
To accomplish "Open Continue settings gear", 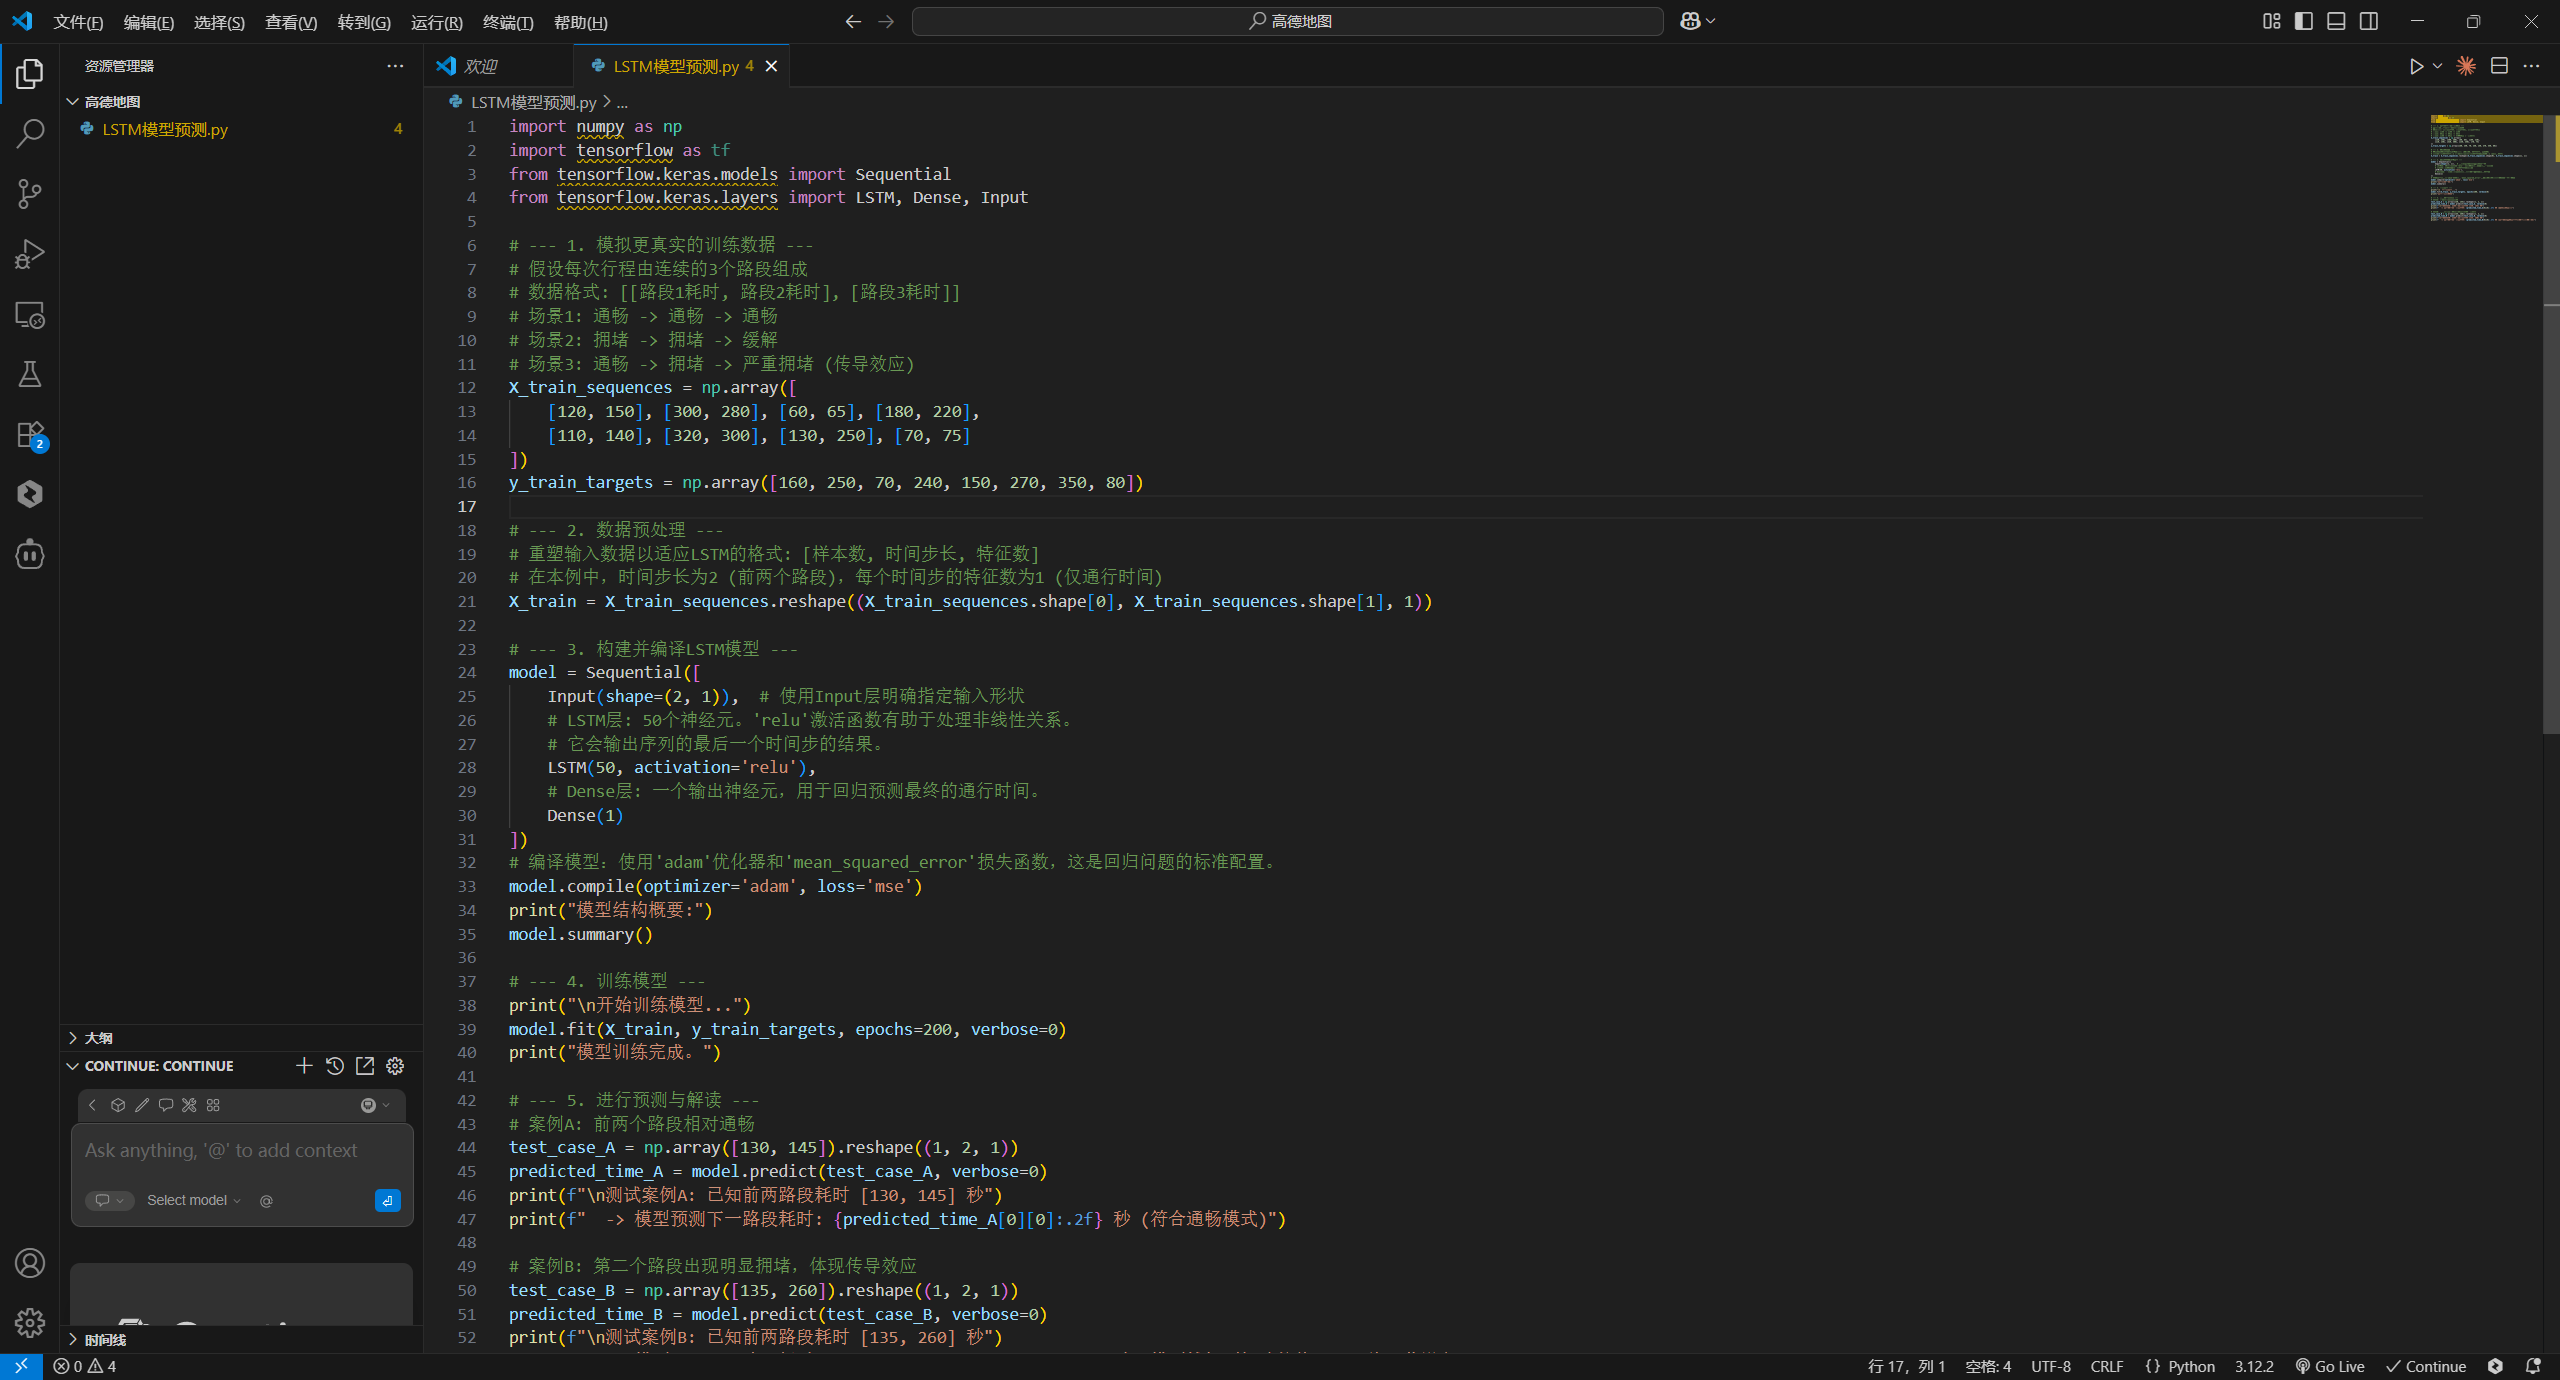I will coord(395,1066).
